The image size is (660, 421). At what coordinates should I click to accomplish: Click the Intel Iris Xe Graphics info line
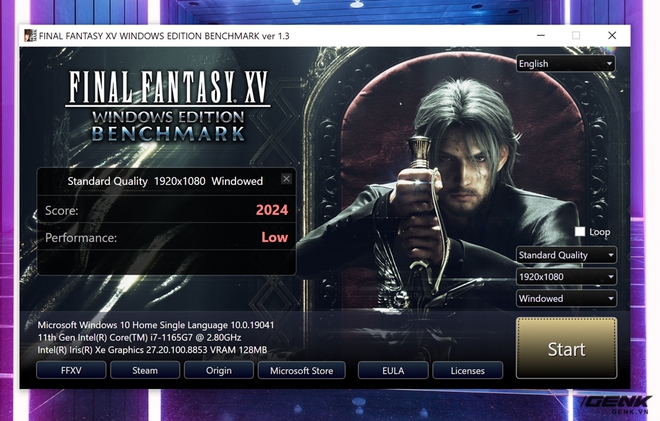pos(152,350)
